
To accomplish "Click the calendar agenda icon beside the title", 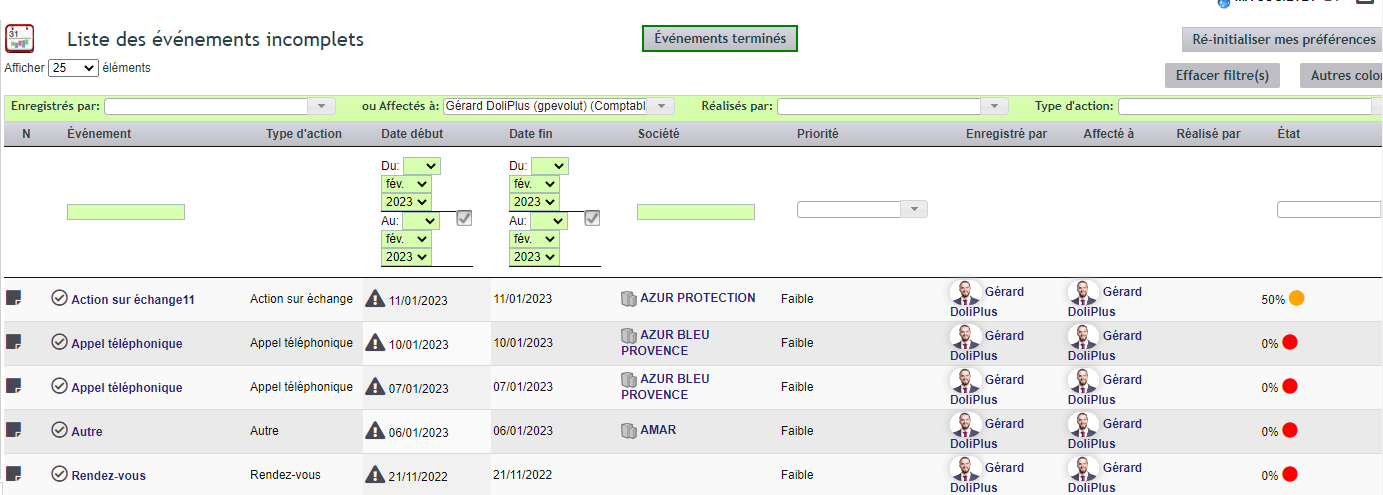I will (x=19, y=39).
